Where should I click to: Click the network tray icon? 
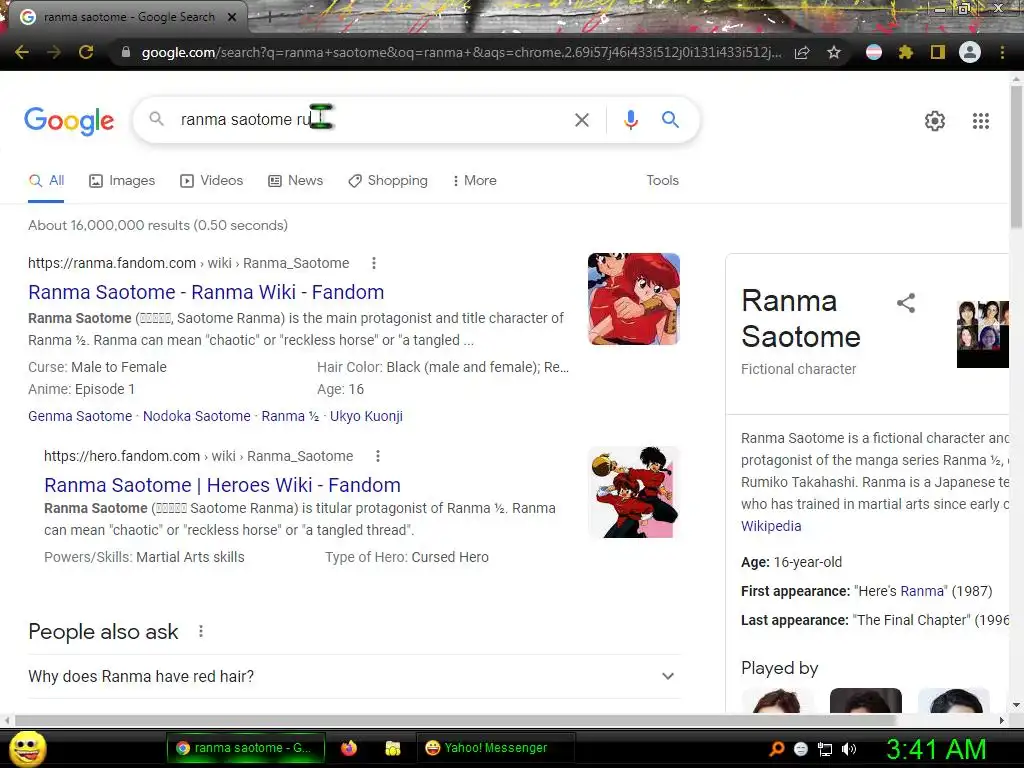[825, 749]
